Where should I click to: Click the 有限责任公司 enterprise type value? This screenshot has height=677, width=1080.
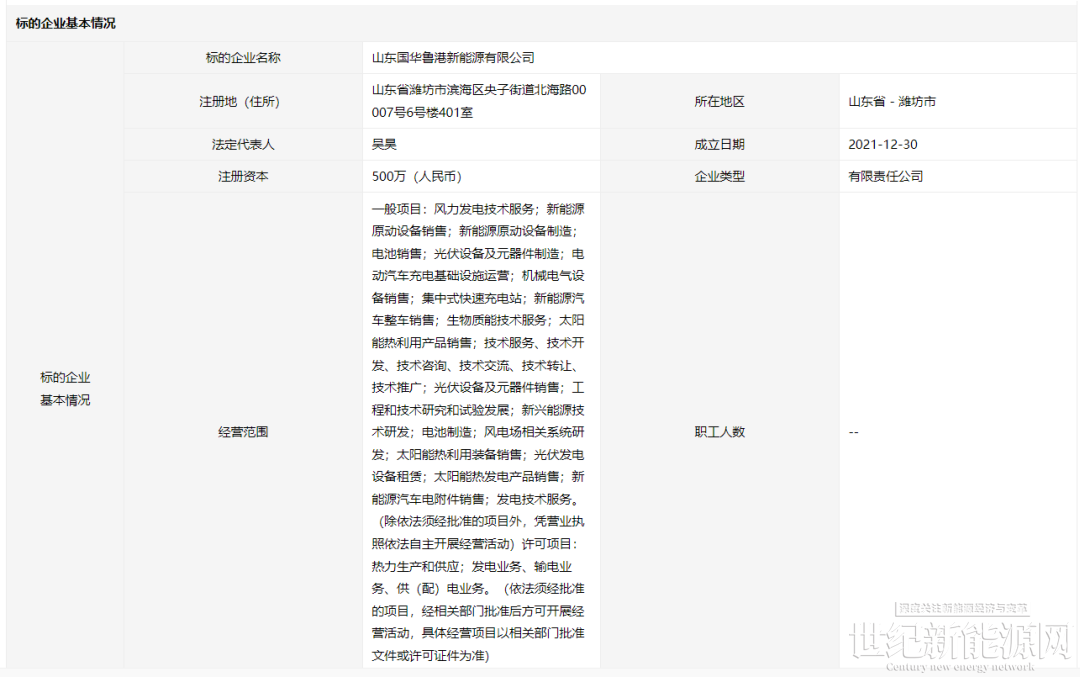point(885,176)
